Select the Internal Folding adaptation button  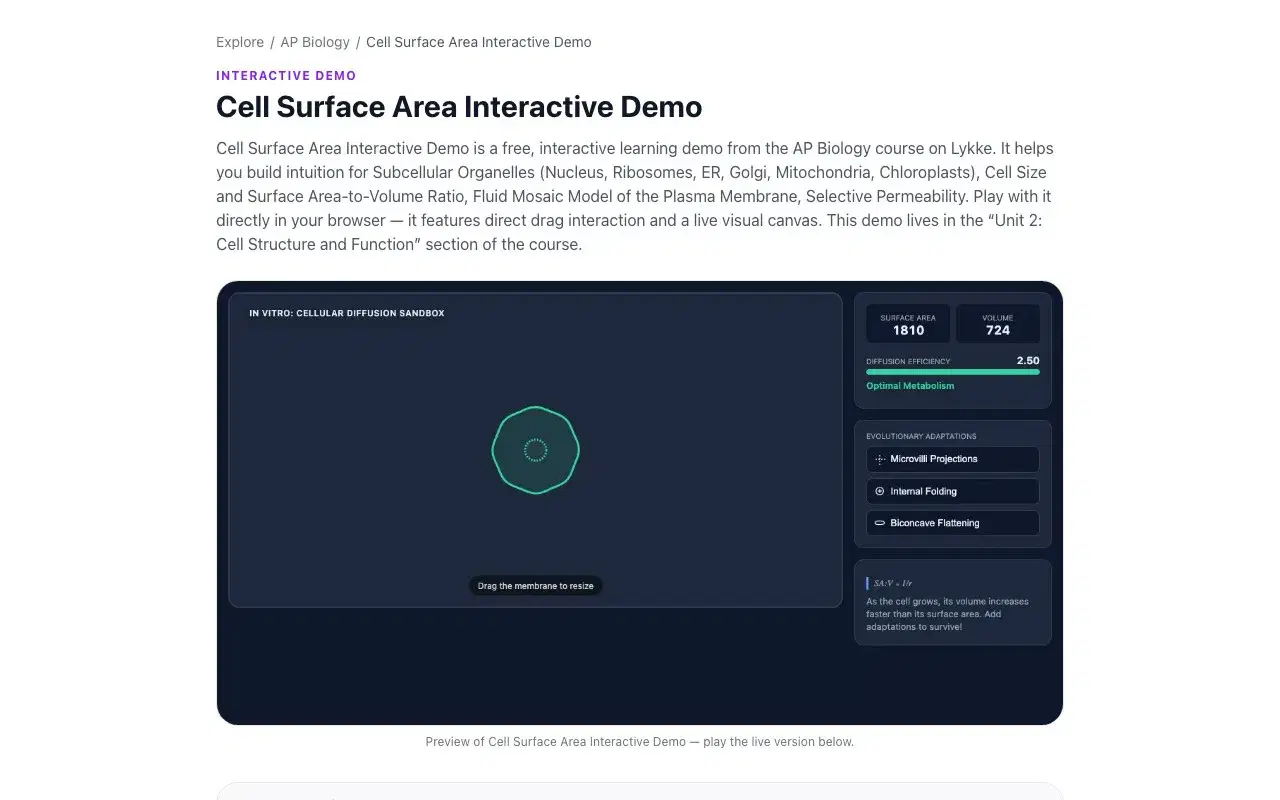(x=952, y=491)
